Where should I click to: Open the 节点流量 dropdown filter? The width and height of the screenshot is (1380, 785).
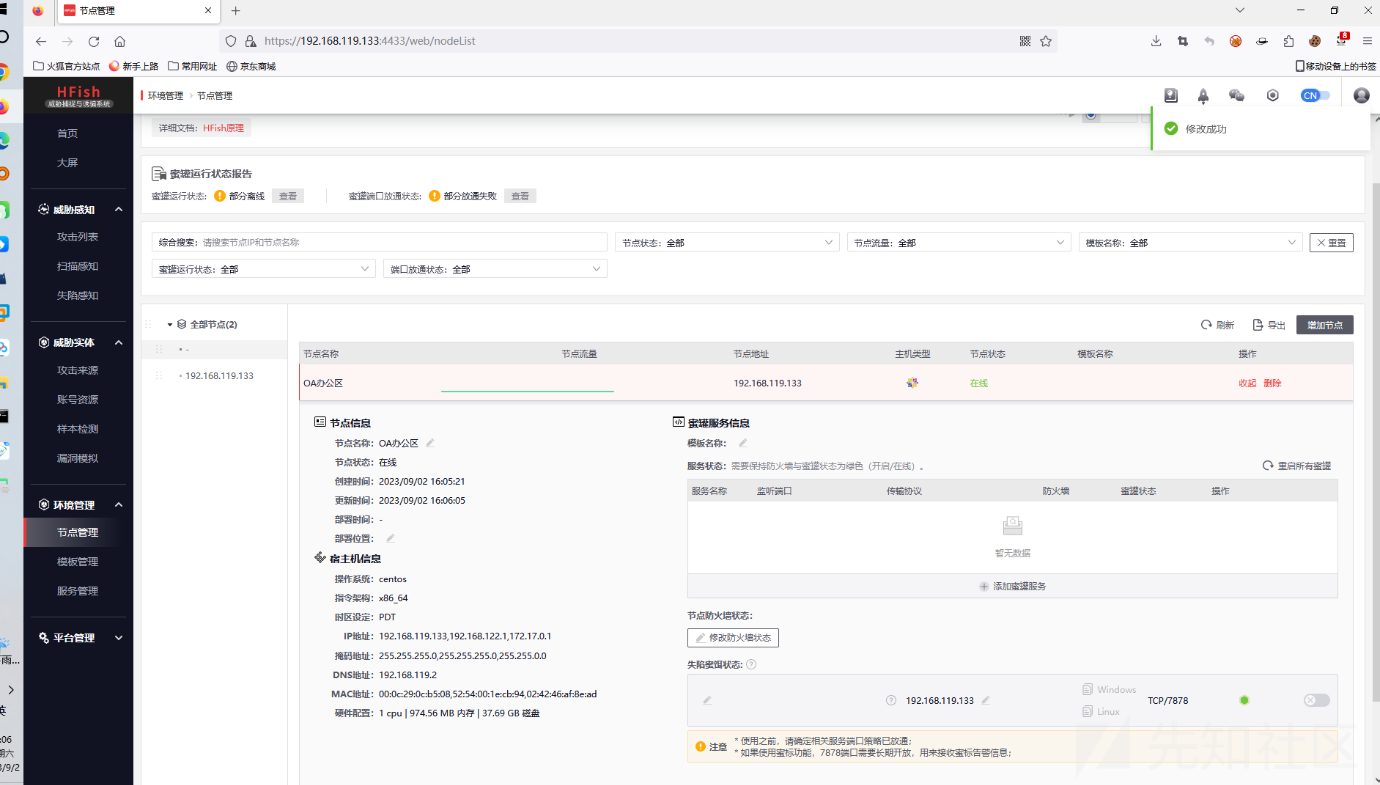pyautogui.click(x=959, y=242)
